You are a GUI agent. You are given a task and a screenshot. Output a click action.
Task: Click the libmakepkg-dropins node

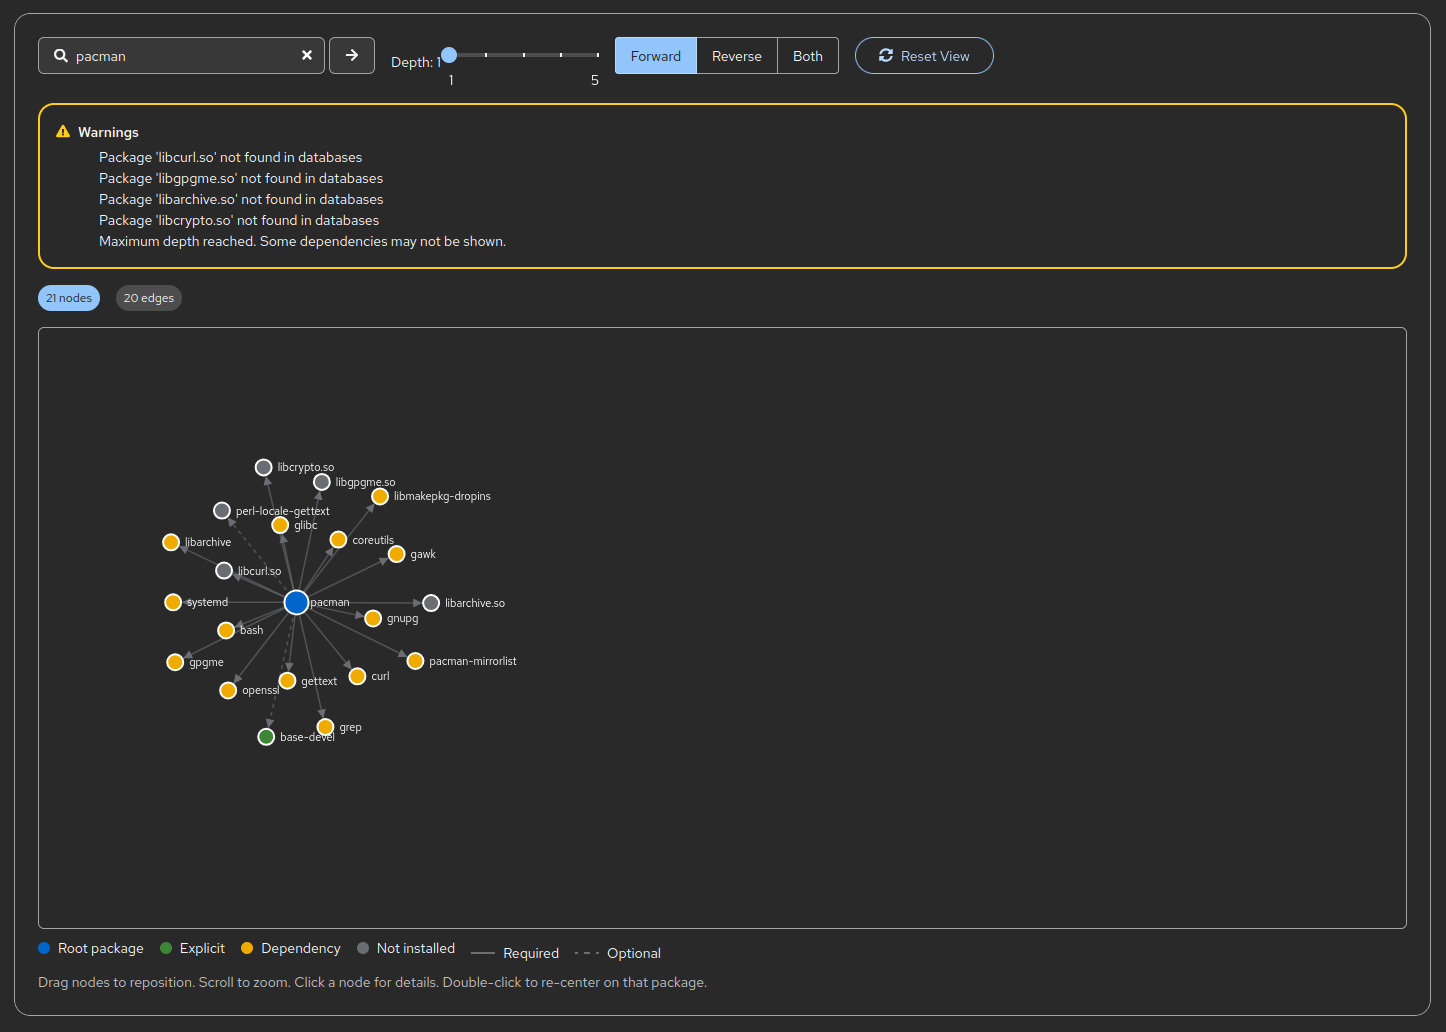pyautogui.click(x=380, y=497)
